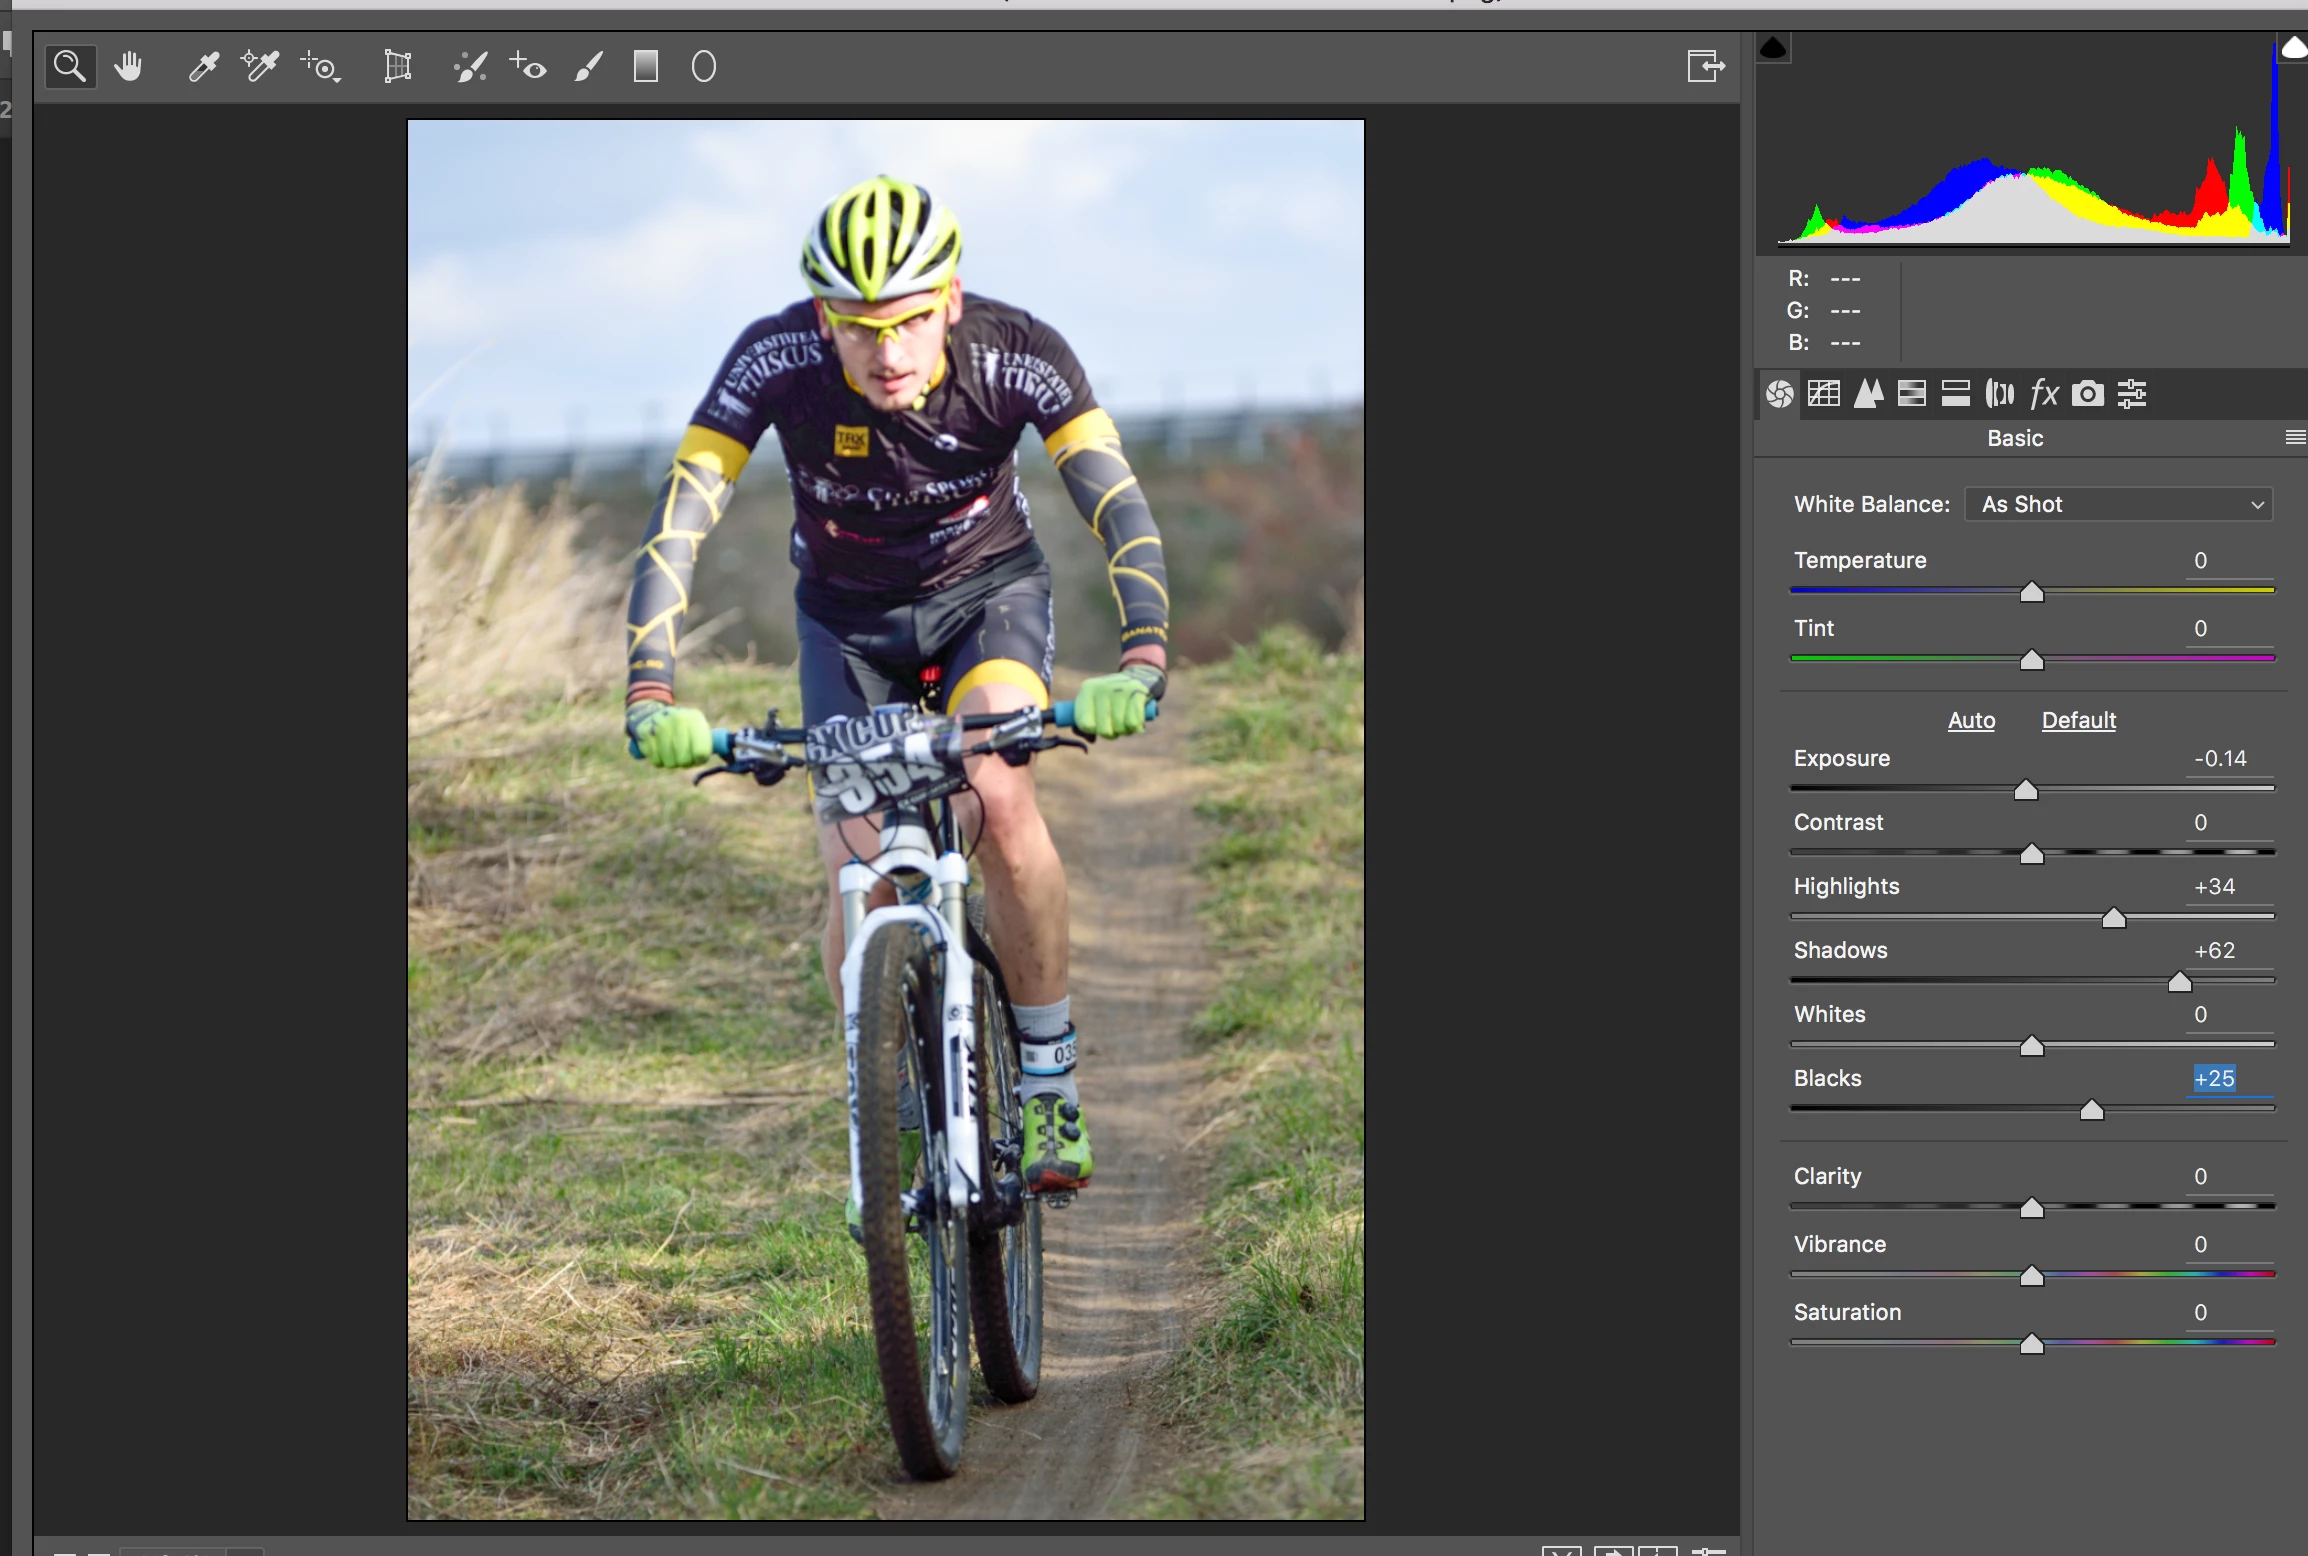Choose the Graduated Filter tool
Screen dimensions: 2308x1556
pyautogui.click(x=646, y=67)
